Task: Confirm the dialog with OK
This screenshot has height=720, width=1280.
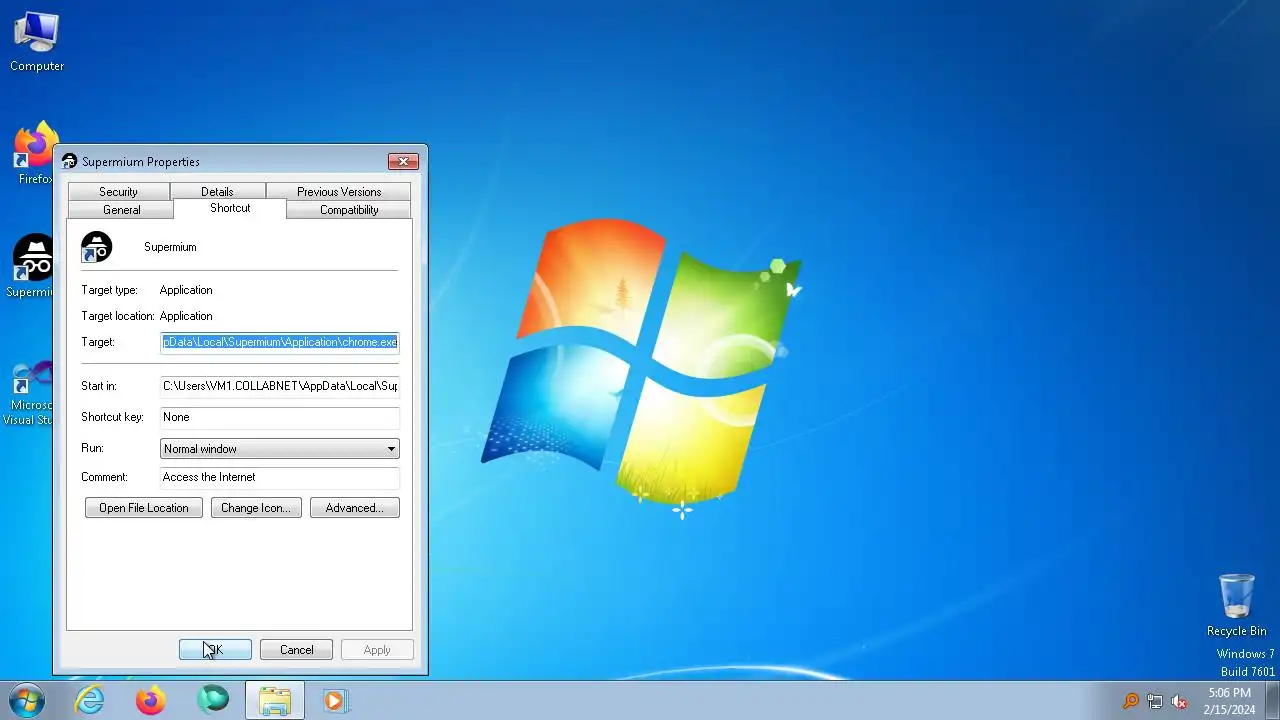Action: pyautogui.click(x=215, y=650)
